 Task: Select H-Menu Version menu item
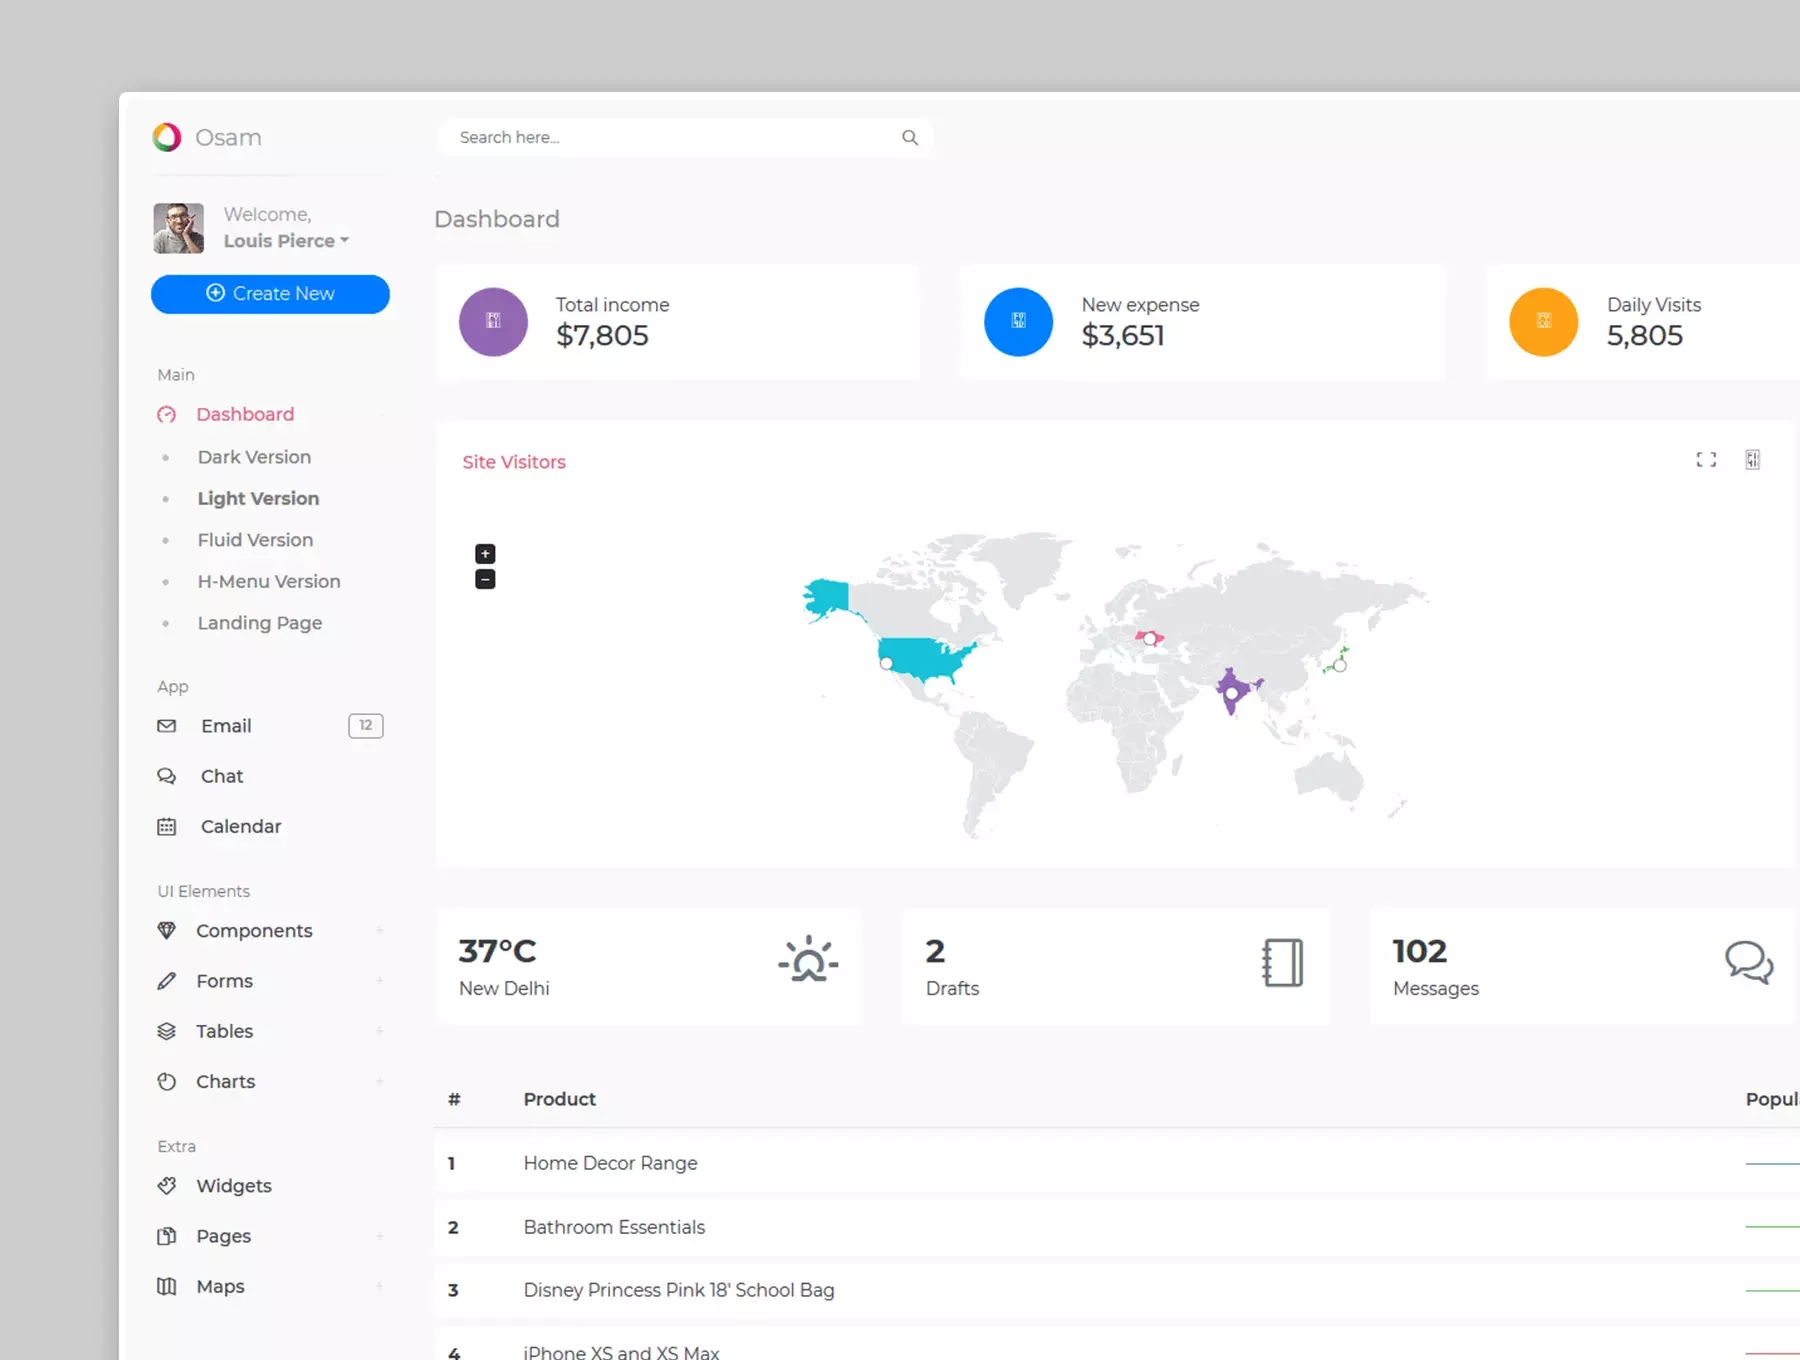(x=269, y=581)
